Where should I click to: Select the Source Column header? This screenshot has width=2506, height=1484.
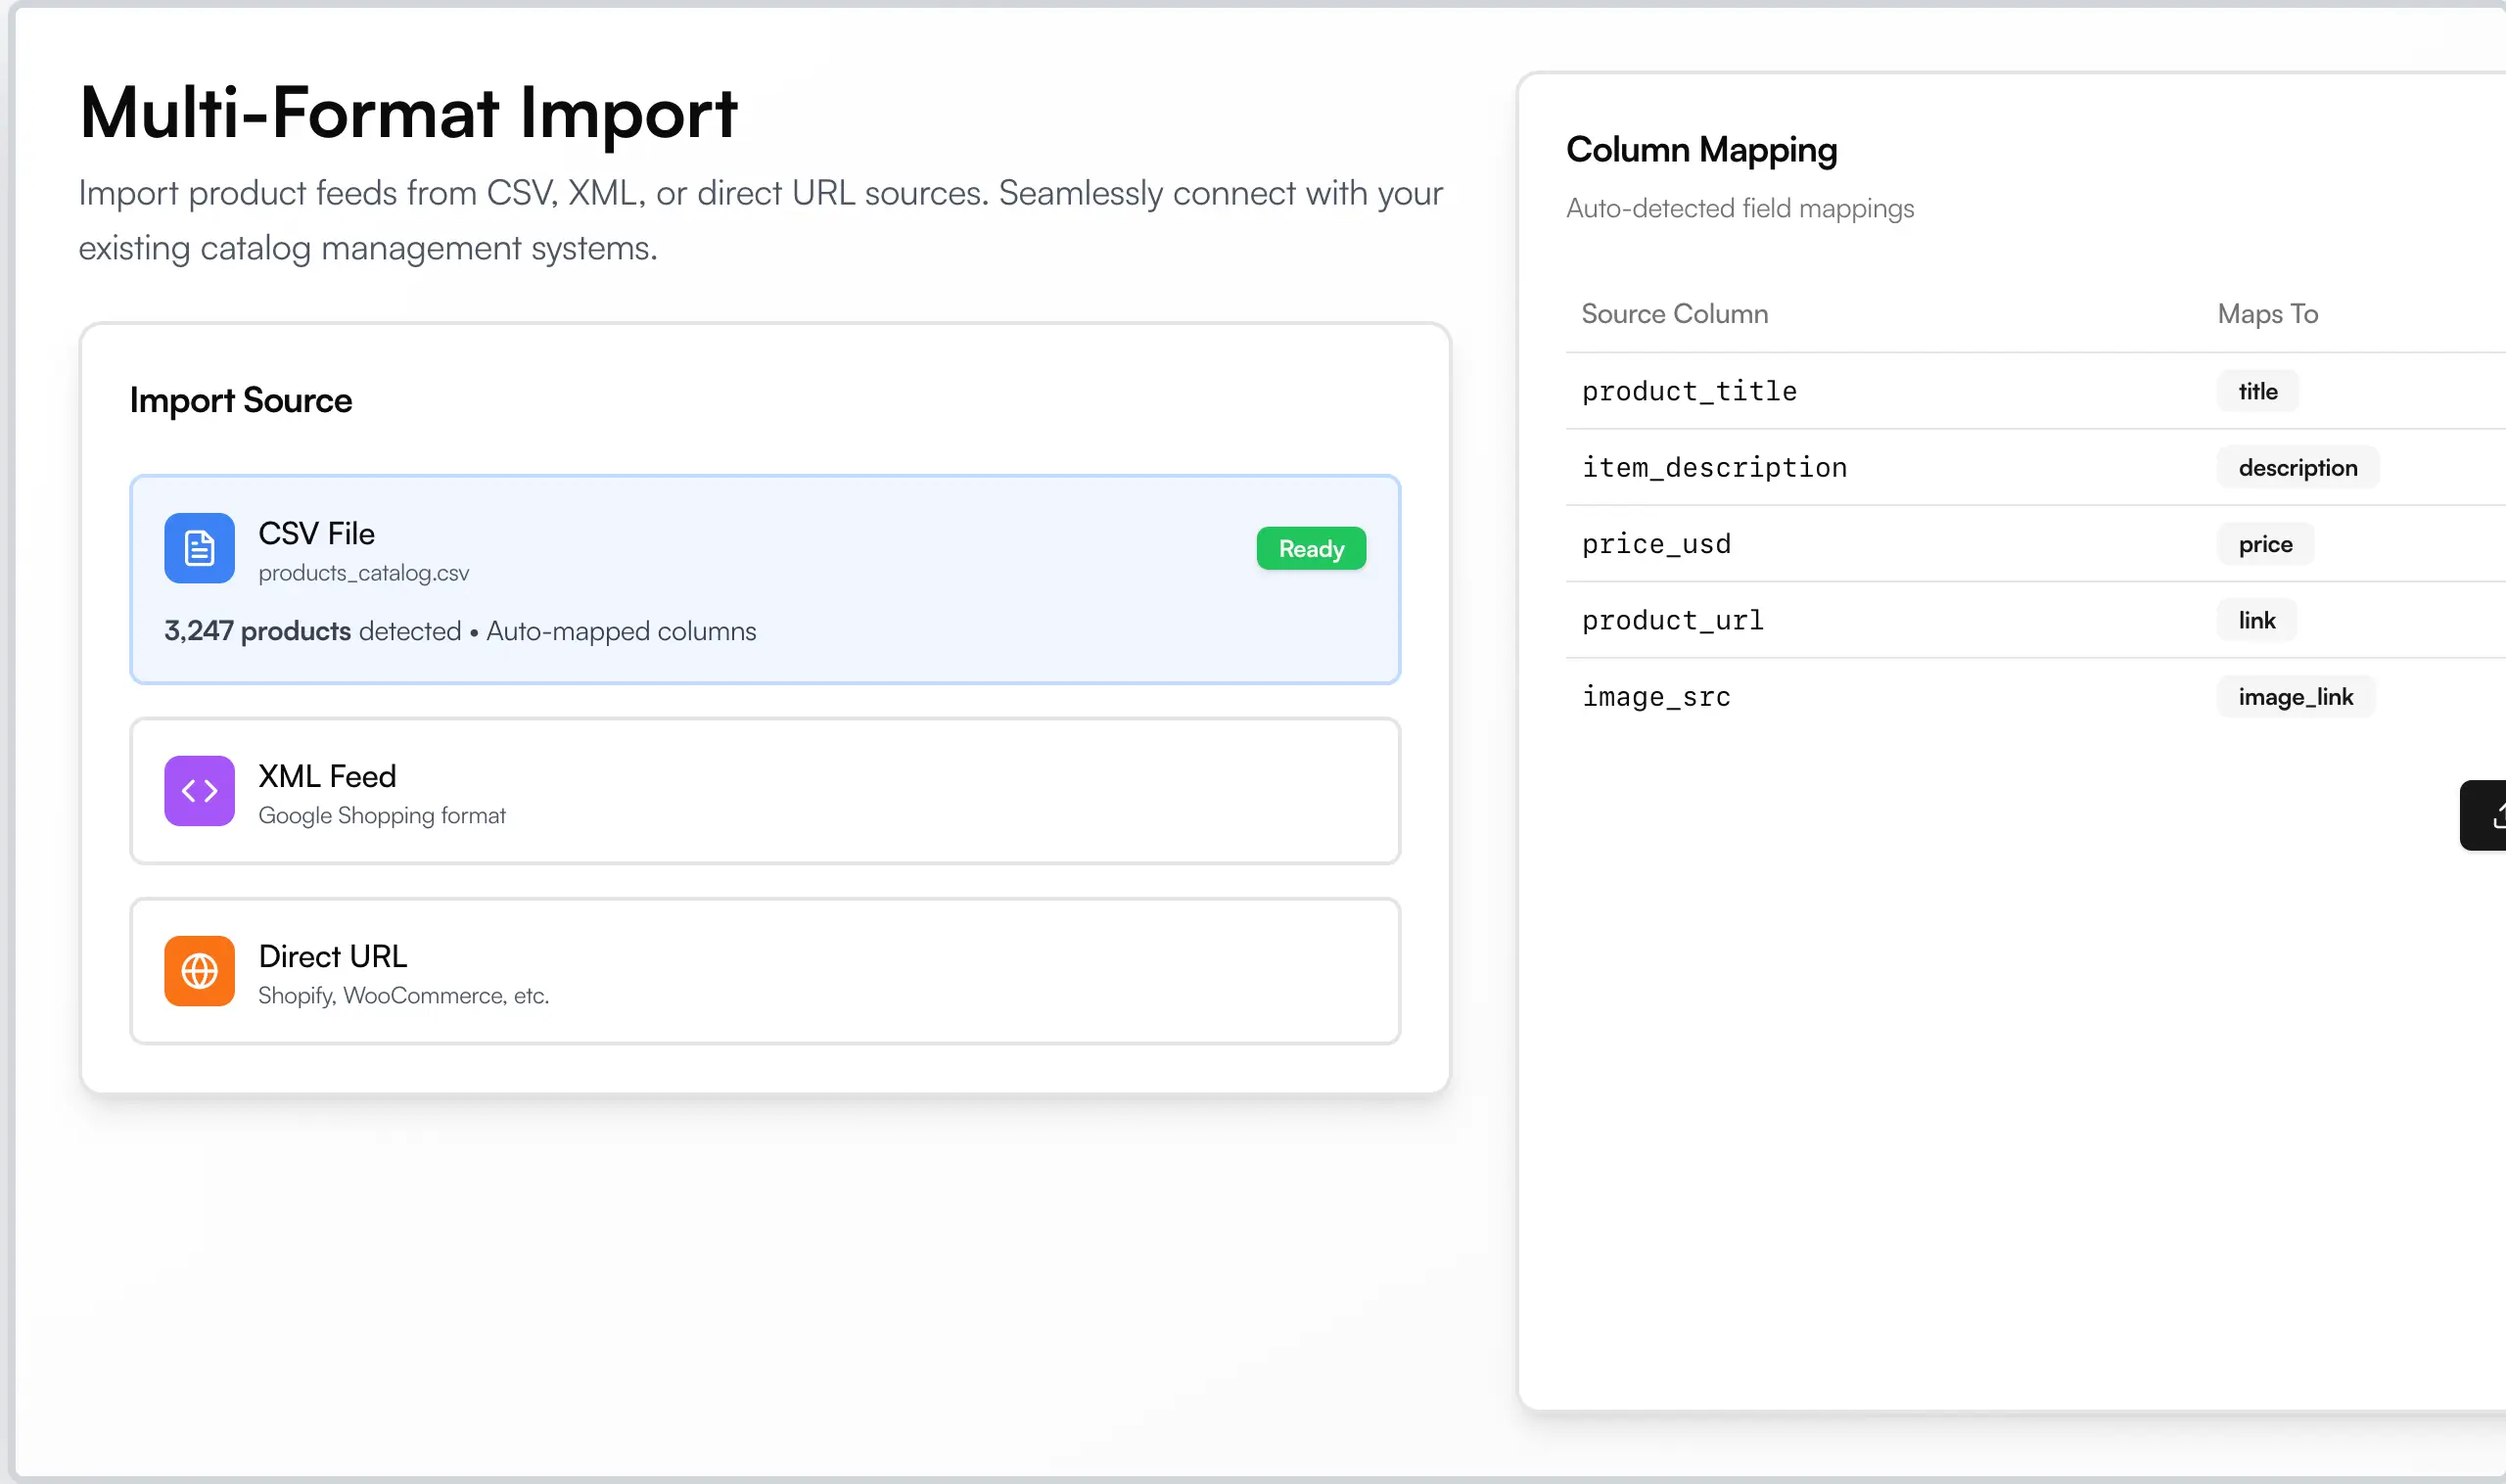(1674, 313)
